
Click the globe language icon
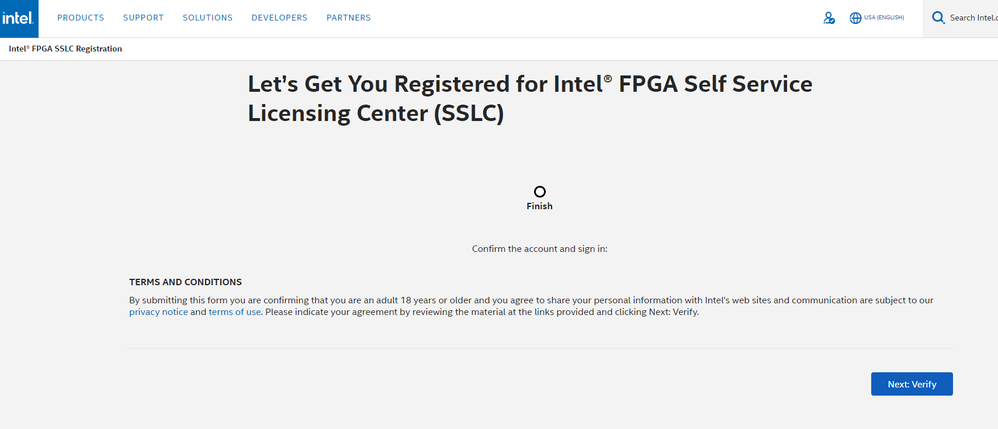click(855, 18)
